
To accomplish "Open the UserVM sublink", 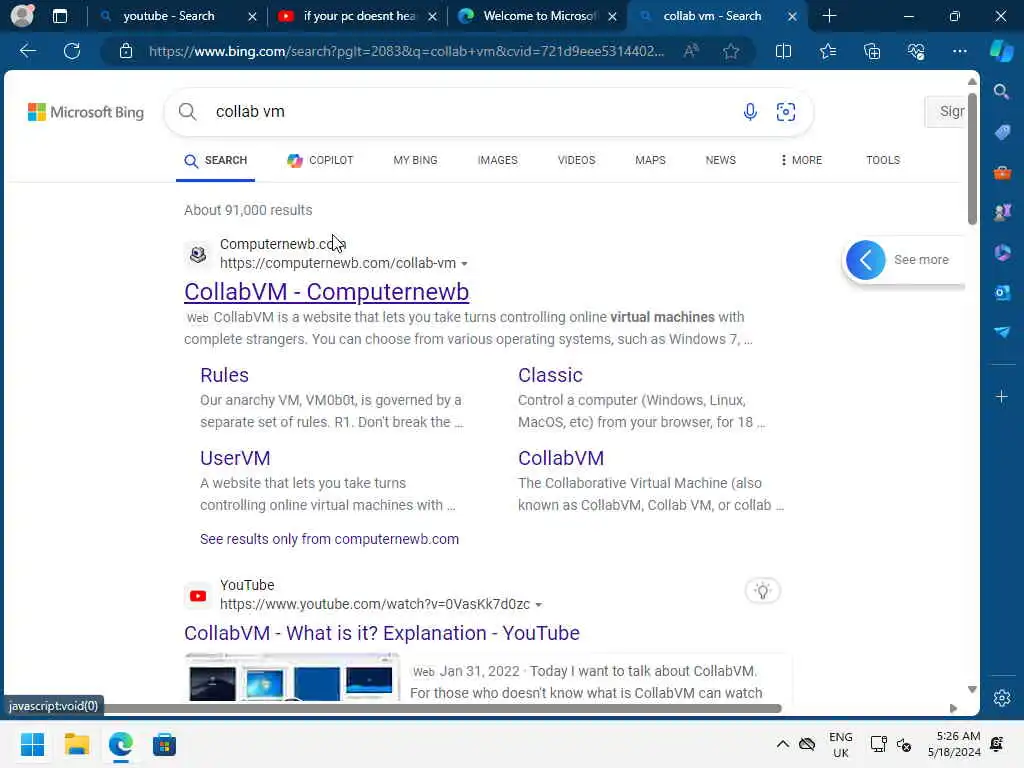I will point(235,458).
